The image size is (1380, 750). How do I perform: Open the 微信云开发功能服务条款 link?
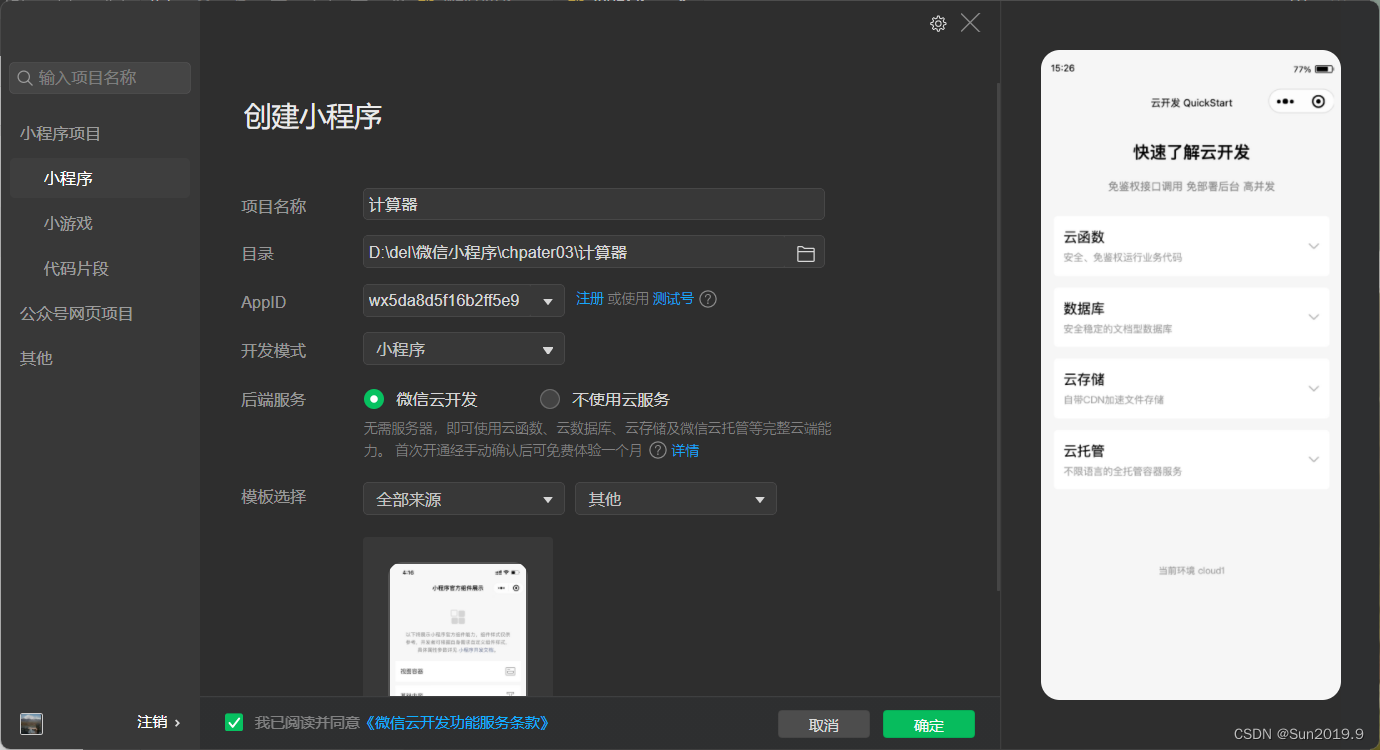[457, 722]
